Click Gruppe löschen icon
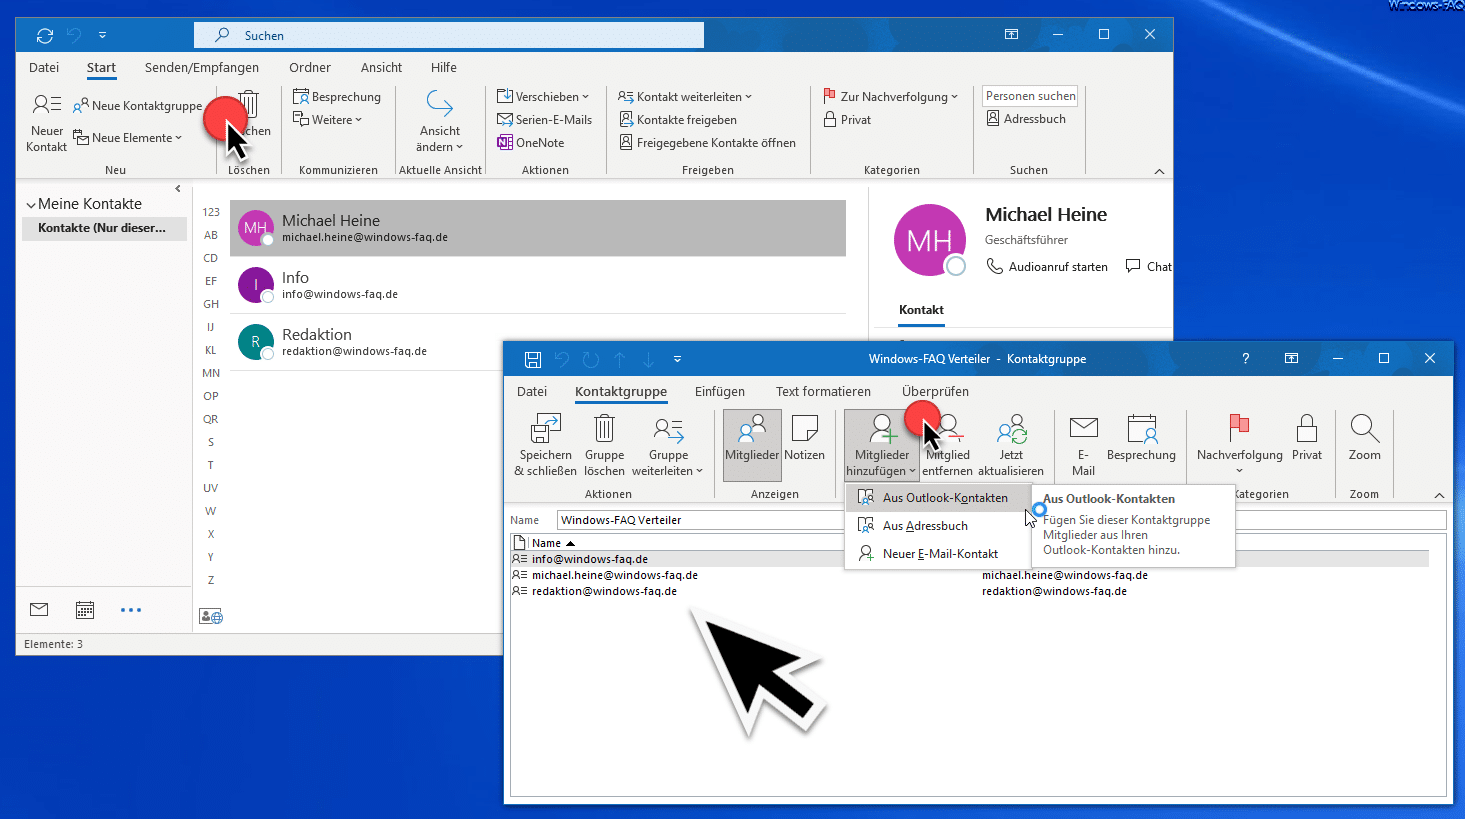Image resolution: width=1465 pixels, height=819 pixels. (x=604, y=429)
